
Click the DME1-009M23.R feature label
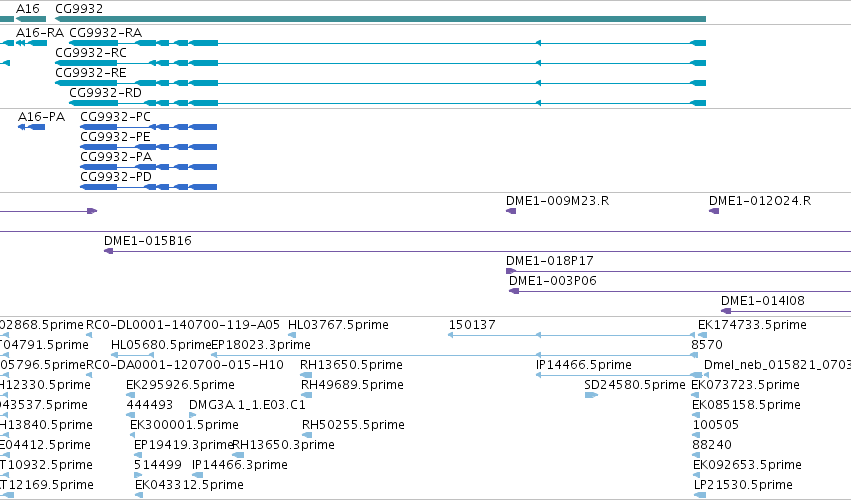[x=557, y=201]
